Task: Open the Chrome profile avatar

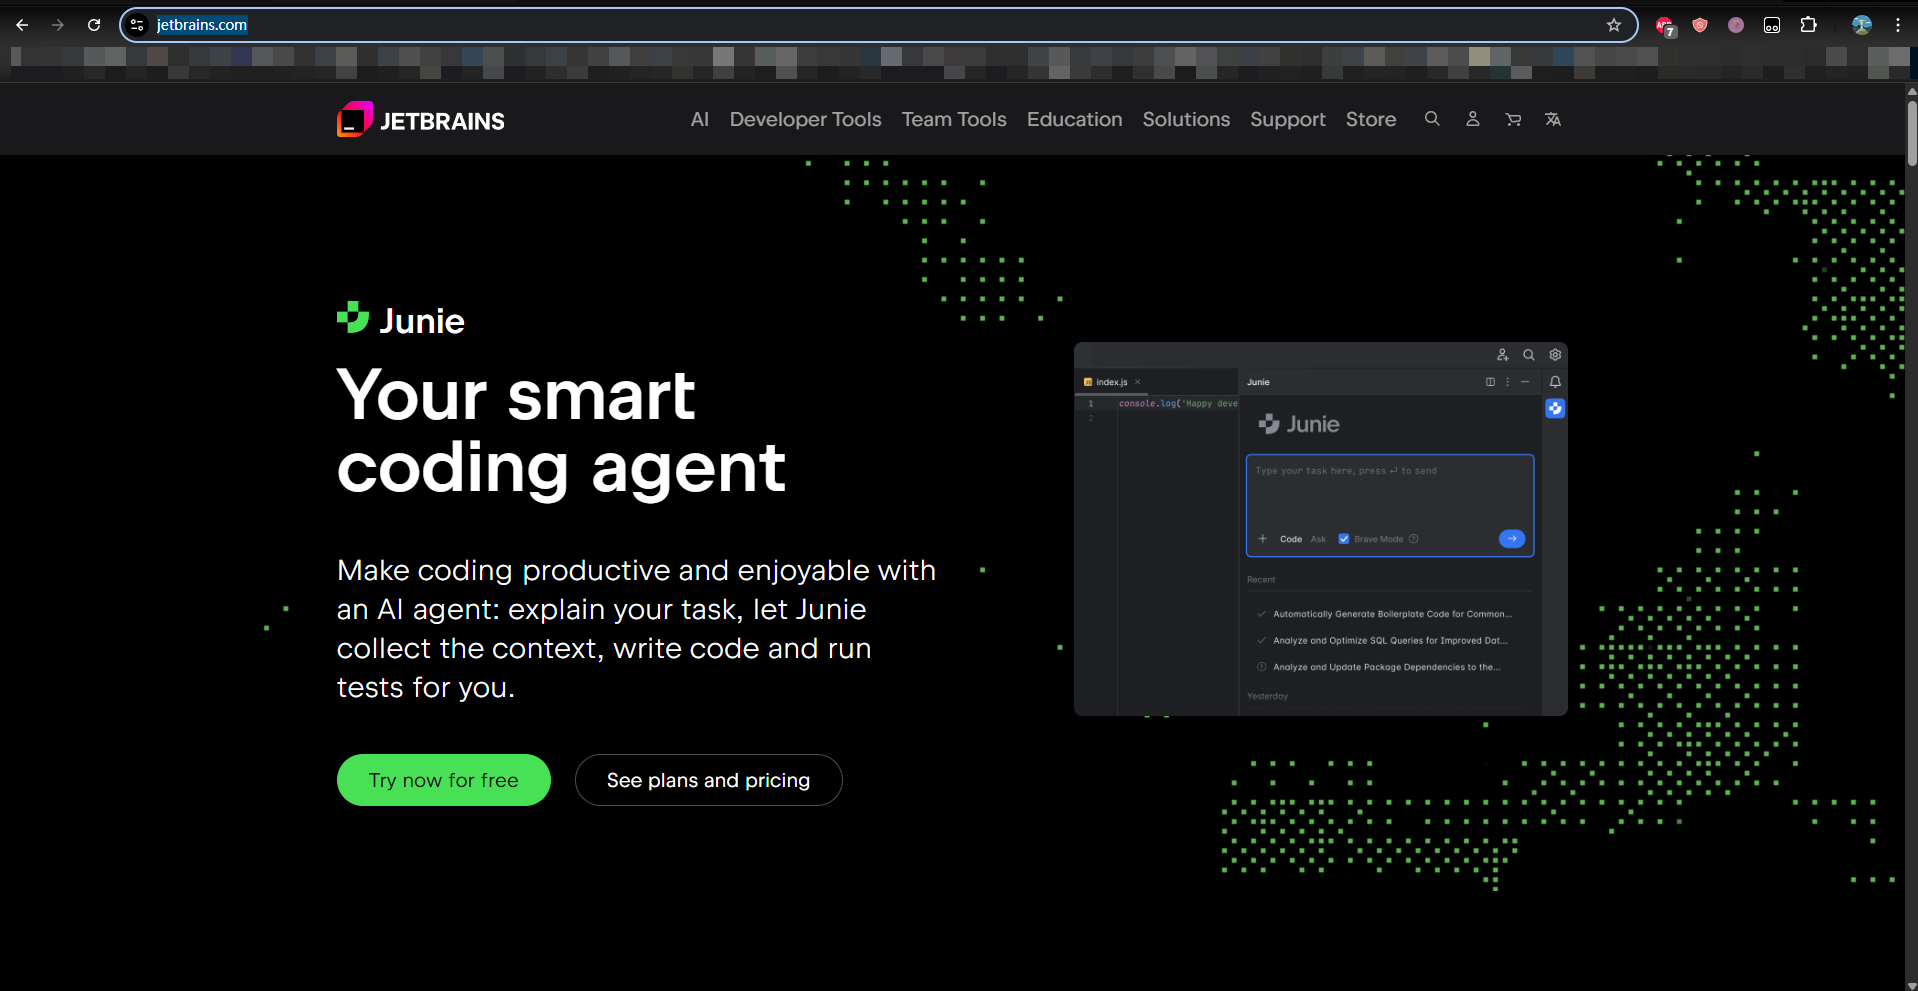Action: (1862, 25)
